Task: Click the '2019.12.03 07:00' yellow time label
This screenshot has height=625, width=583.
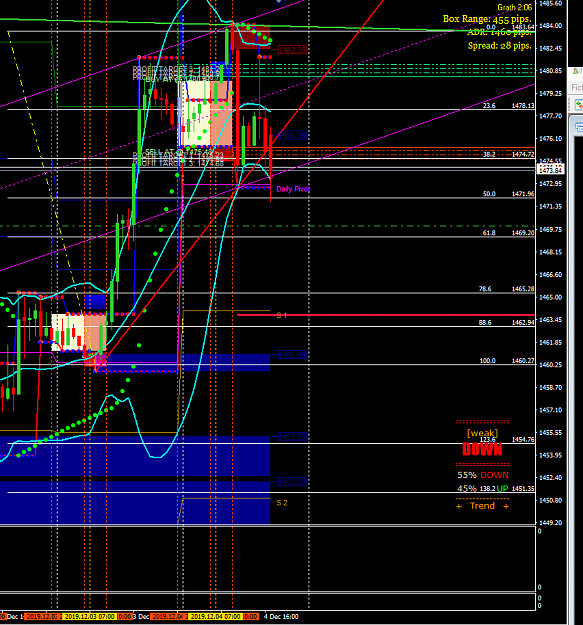Action: point(90,617)
